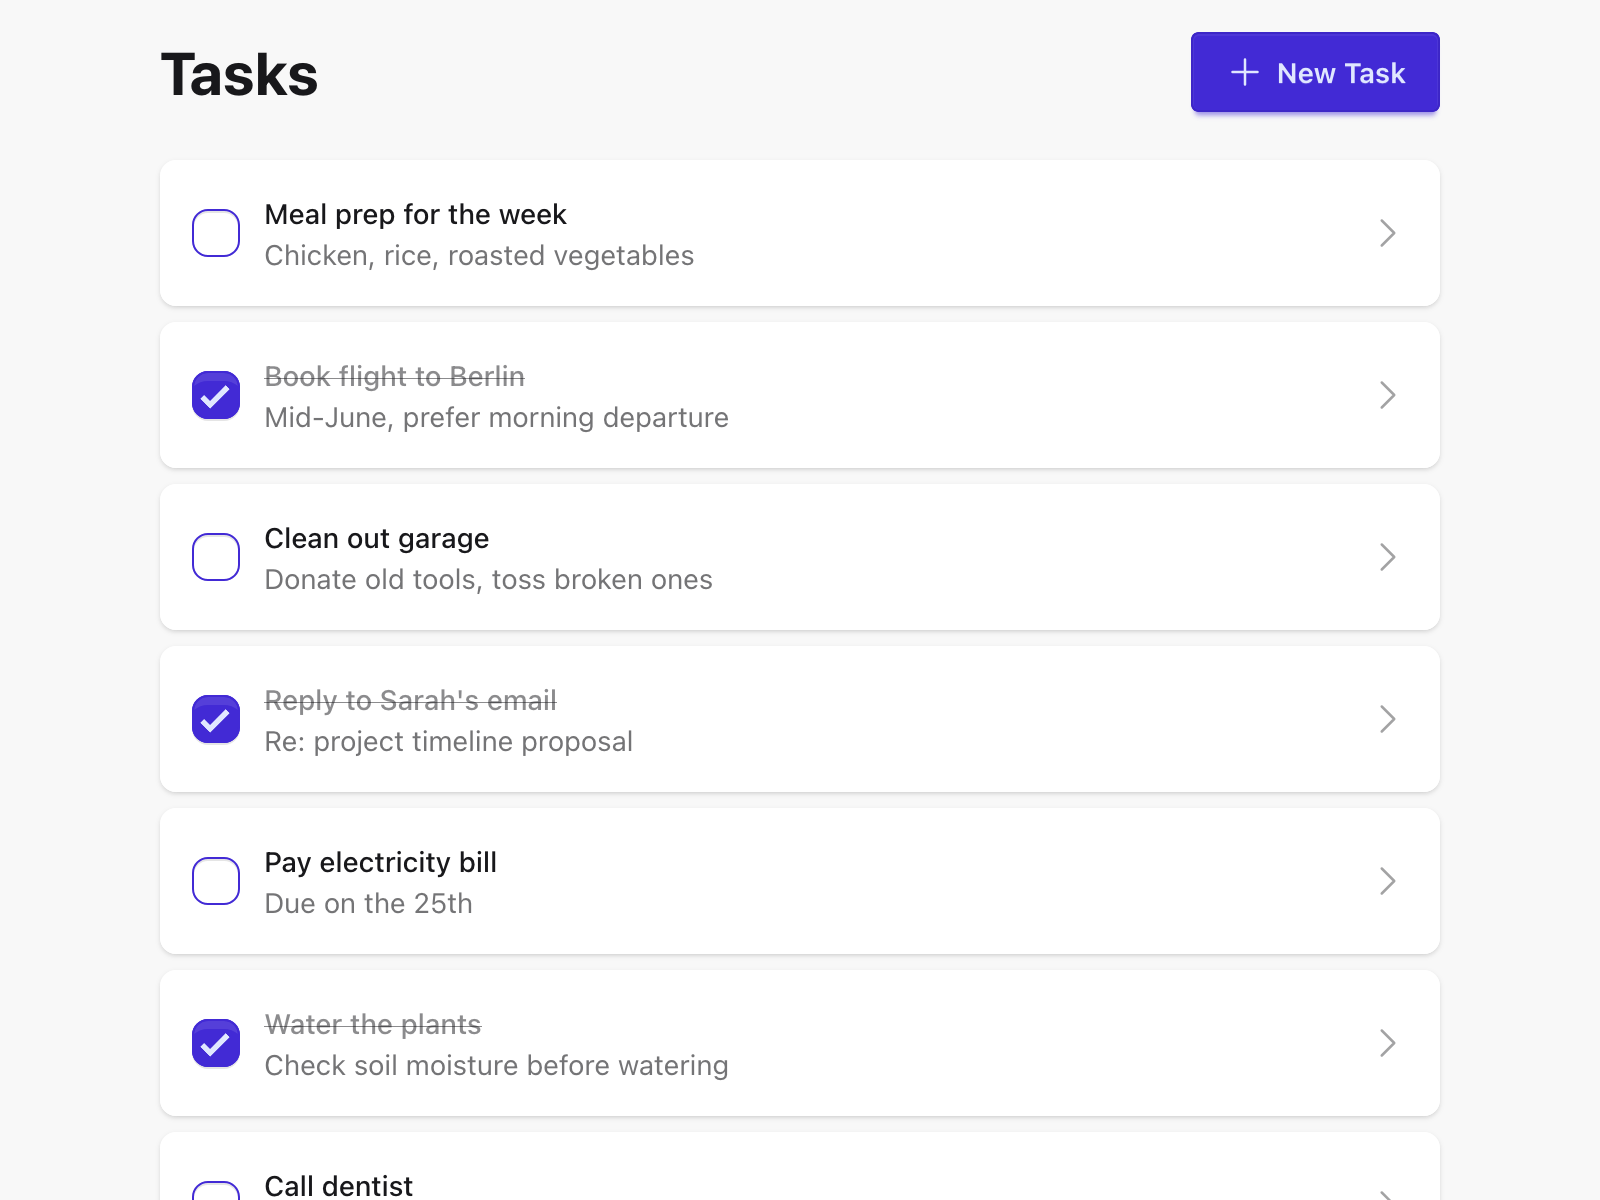The height and width of the screenshot is (1200, 1600).
Task: Uncheck Water the plants task
Action: click(x=216, y=1043)
